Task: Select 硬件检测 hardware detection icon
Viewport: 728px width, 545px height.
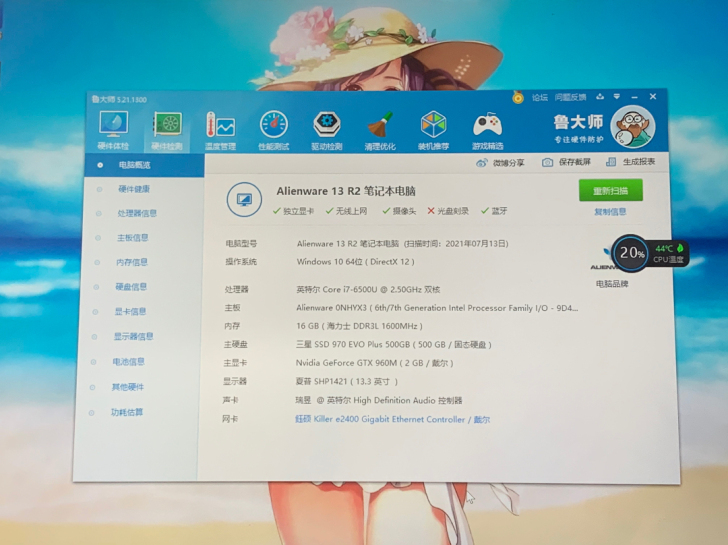Action: (x=167, y=131)
